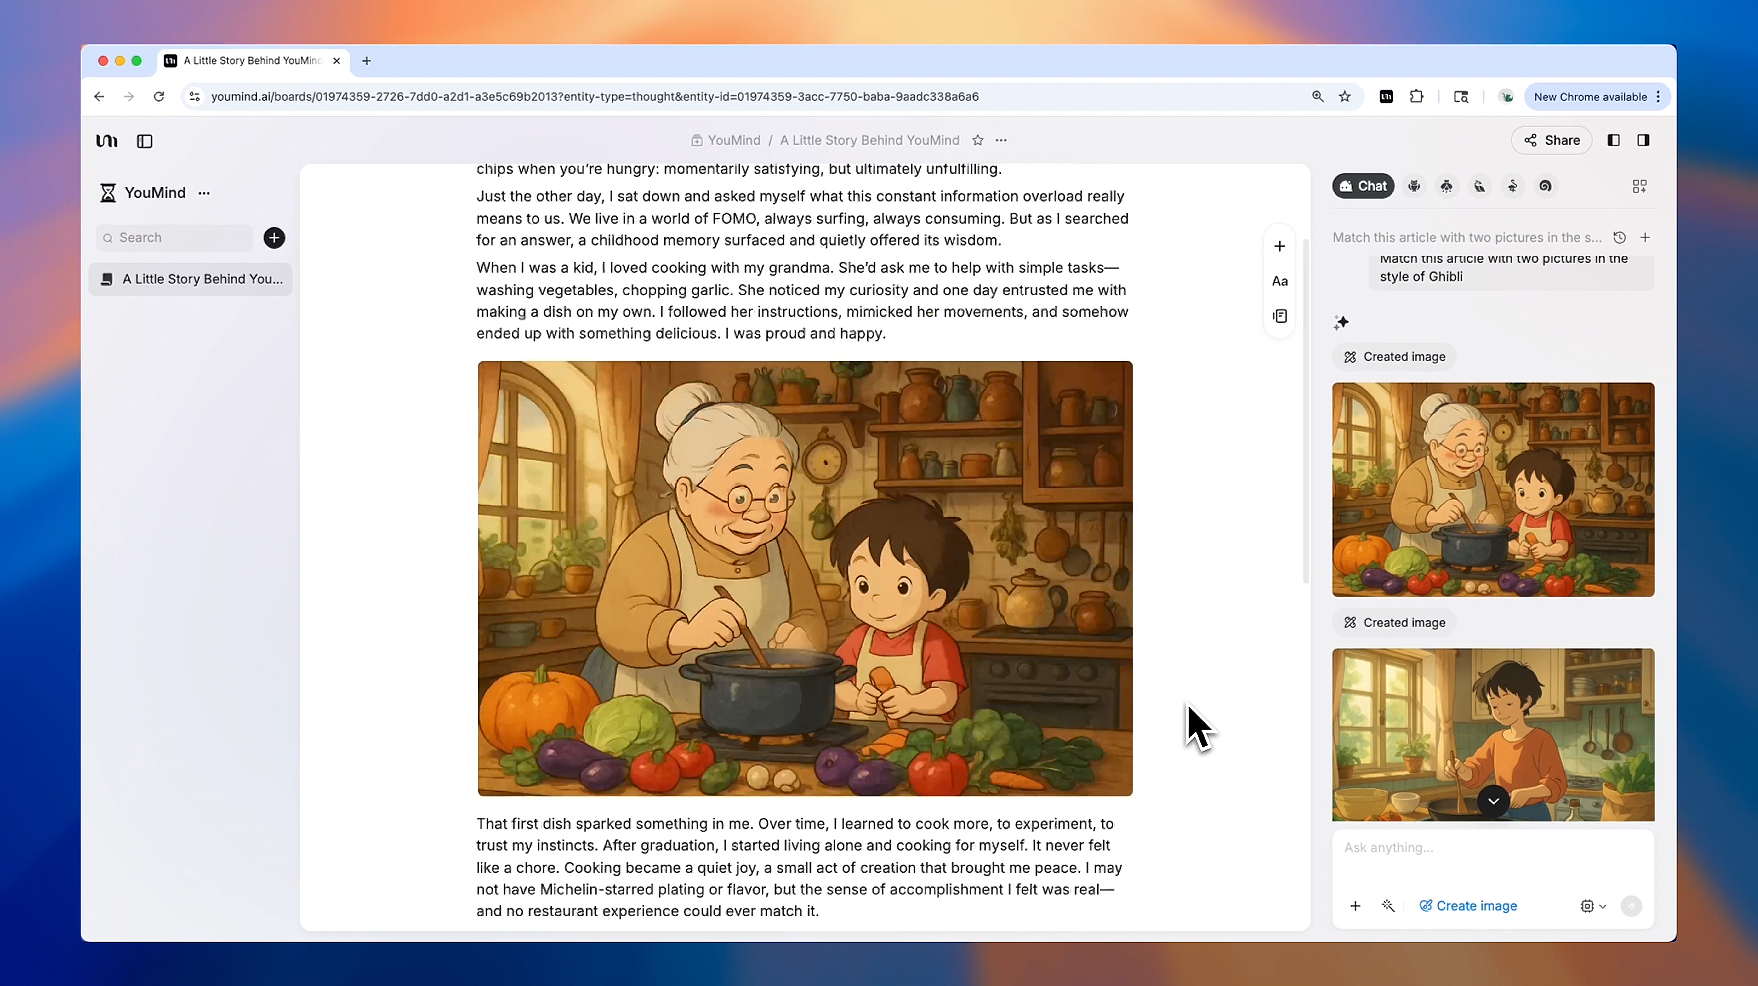Click the magic wand icon in chat input
This screenshot has width=1758, height=986.
(x=1388, y=906)
